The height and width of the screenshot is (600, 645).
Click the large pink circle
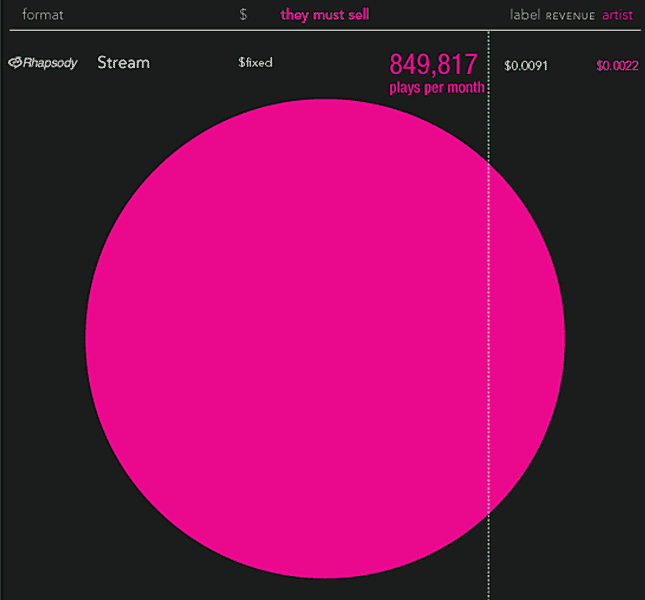325,338
